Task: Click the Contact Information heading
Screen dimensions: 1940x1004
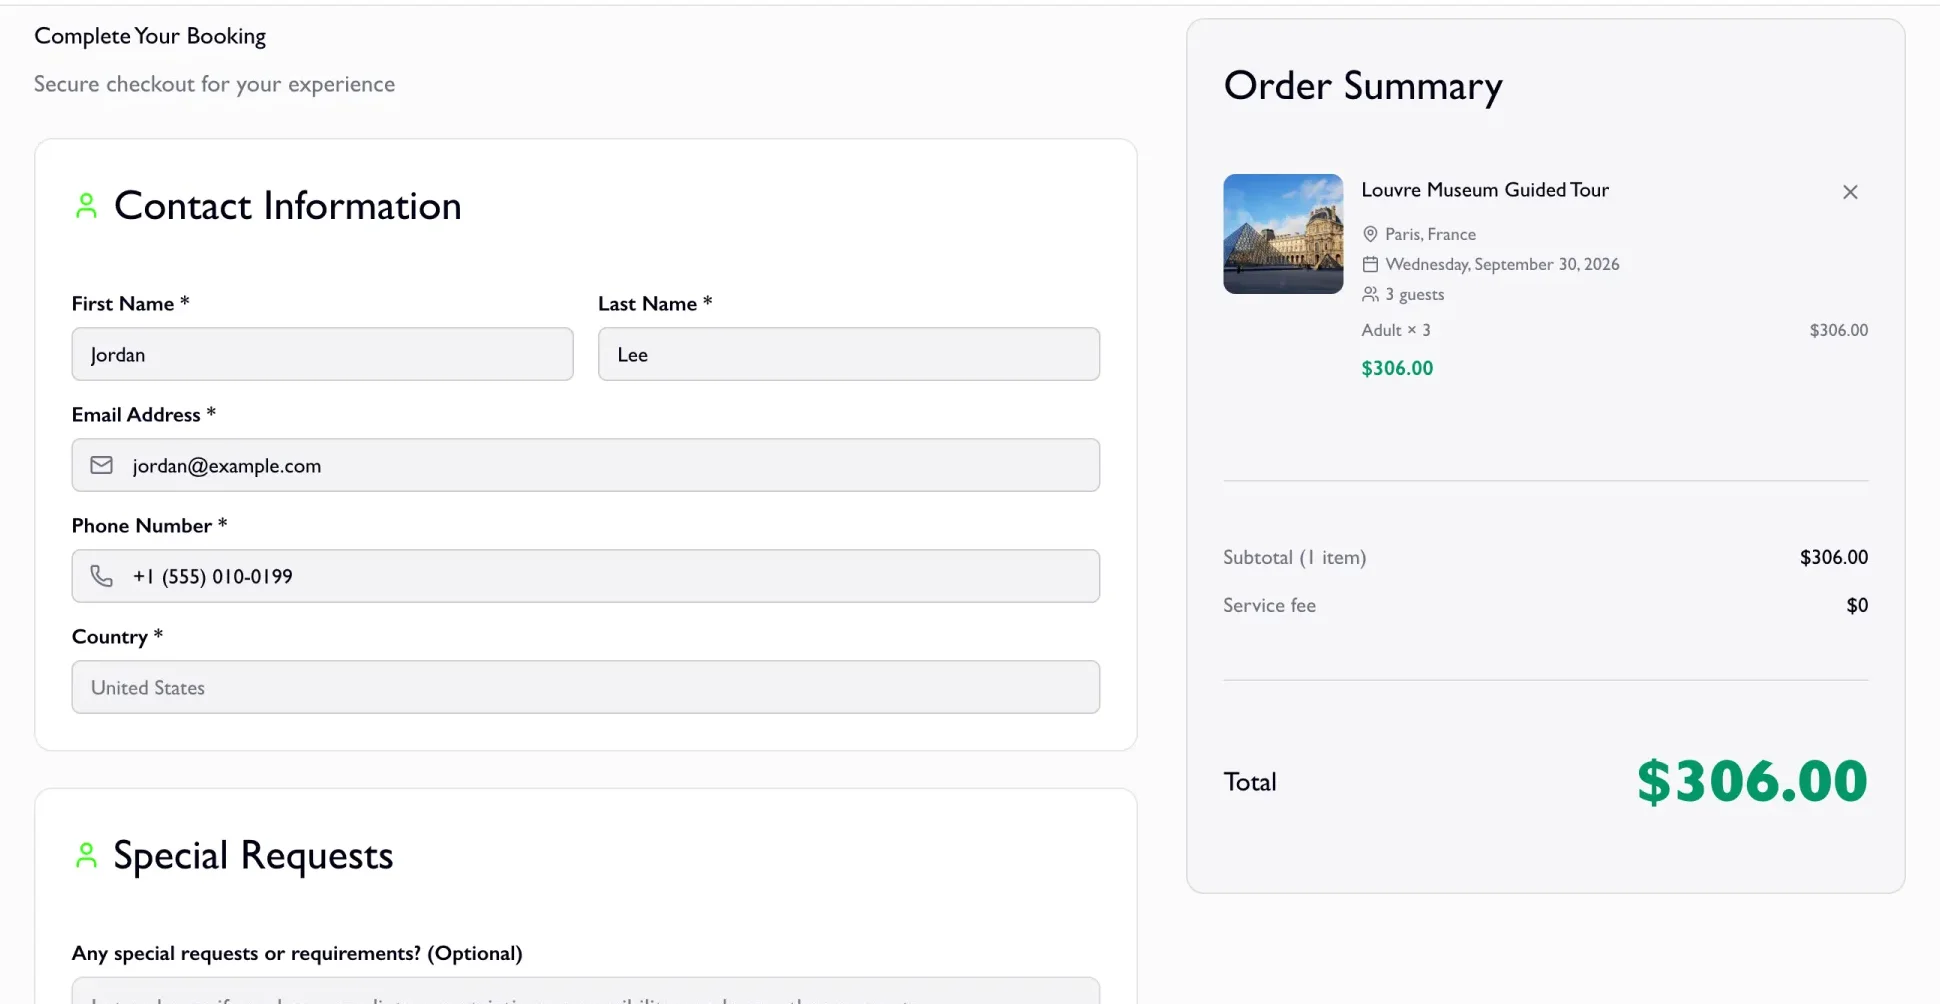Action: [288, 206]
